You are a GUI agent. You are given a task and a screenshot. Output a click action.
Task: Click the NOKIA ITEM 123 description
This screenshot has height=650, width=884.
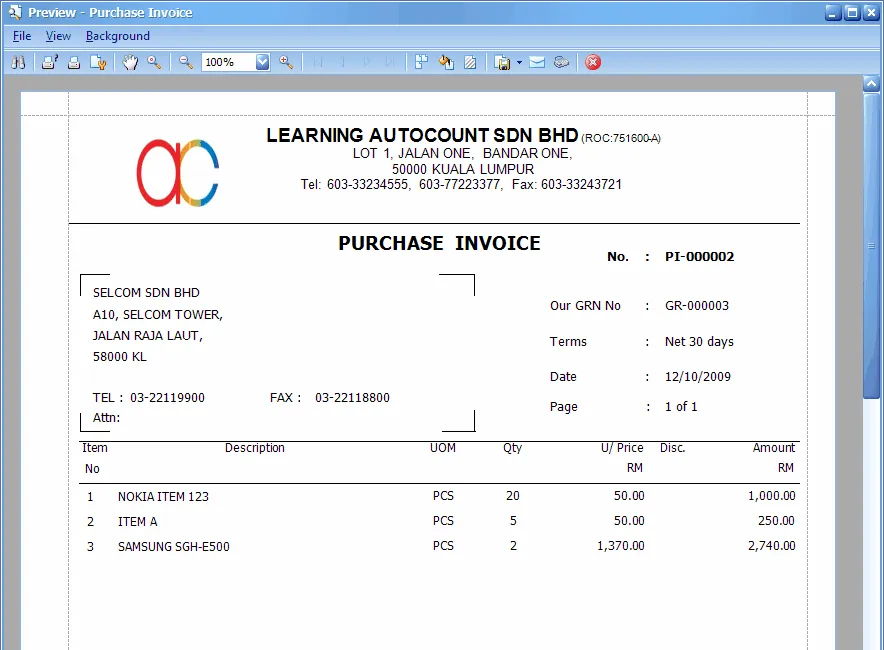point(163,497)
